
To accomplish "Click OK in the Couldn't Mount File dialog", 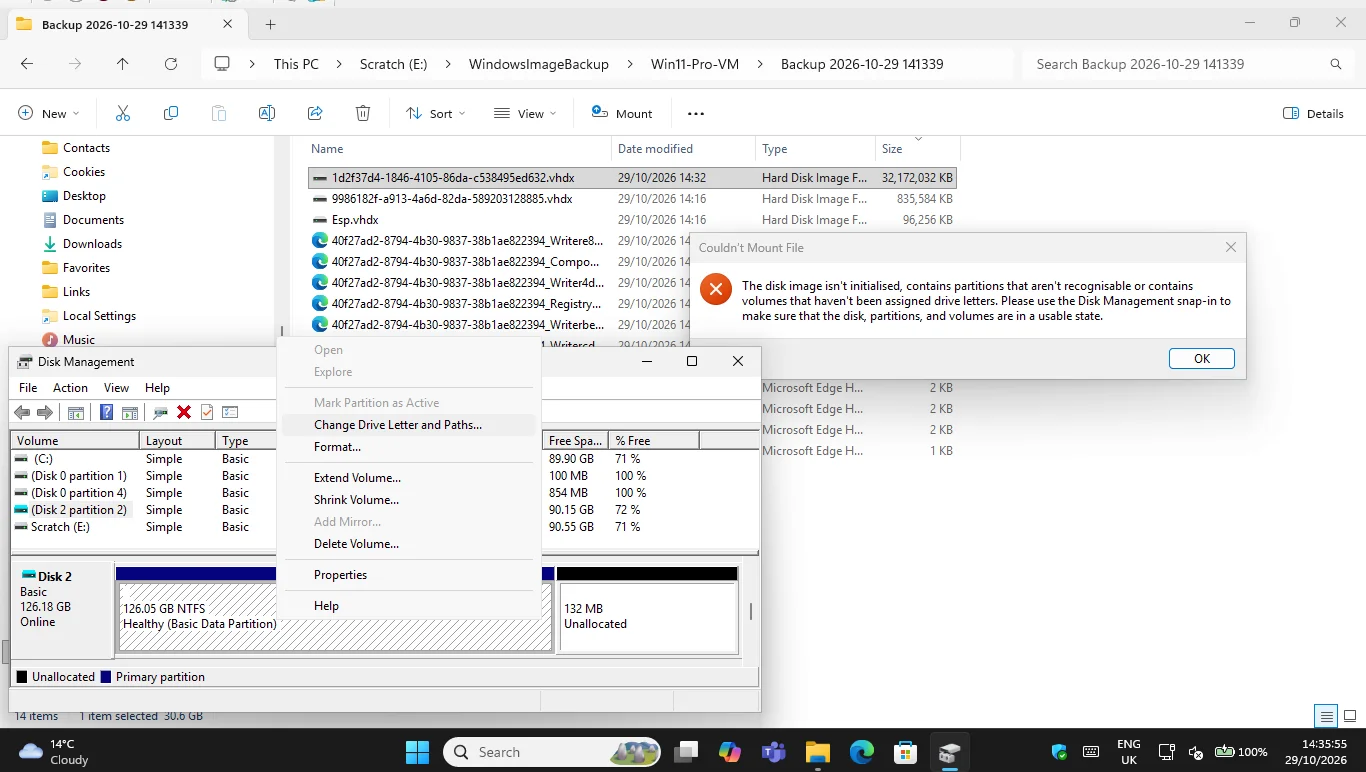I will [1202, 358].
